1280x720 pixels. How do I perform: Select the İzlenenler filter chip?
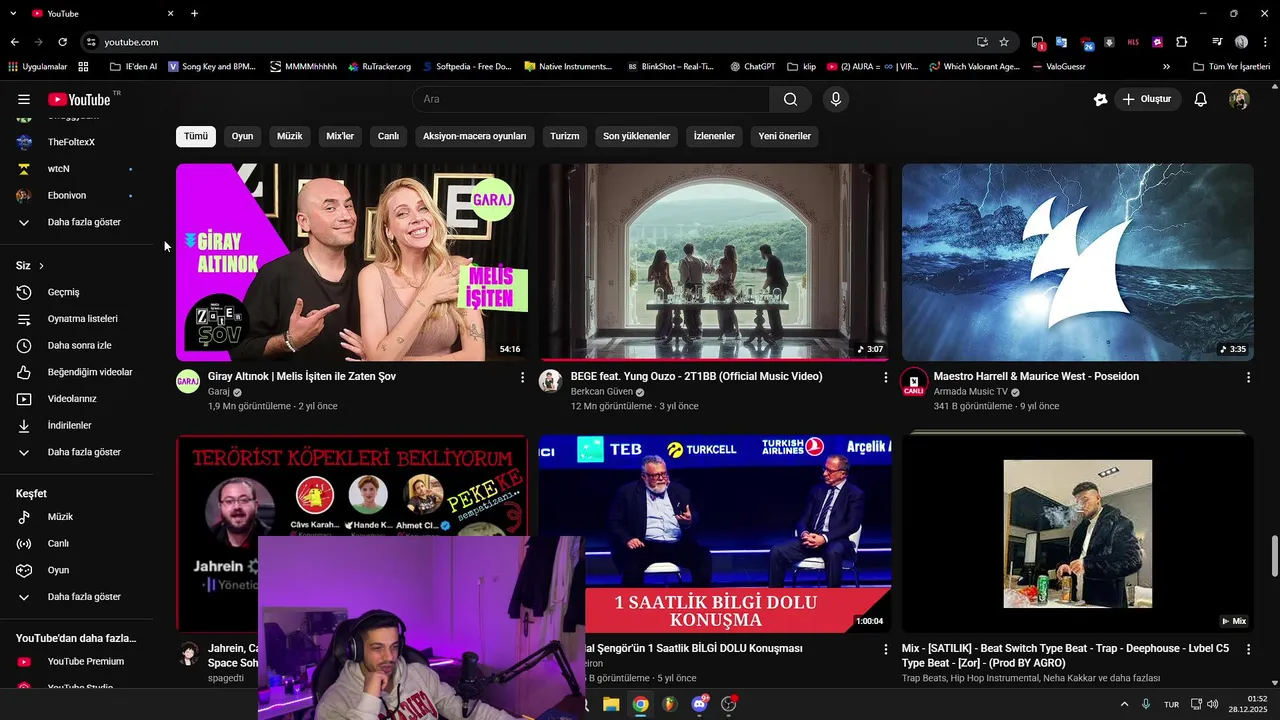click(714, 136)
